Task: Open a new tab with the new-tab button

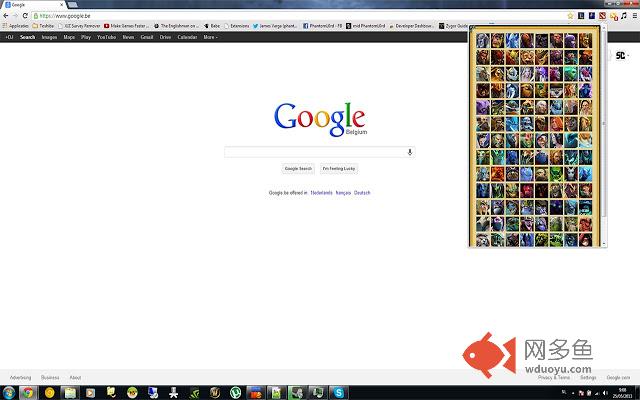Action: coord(73,4)
